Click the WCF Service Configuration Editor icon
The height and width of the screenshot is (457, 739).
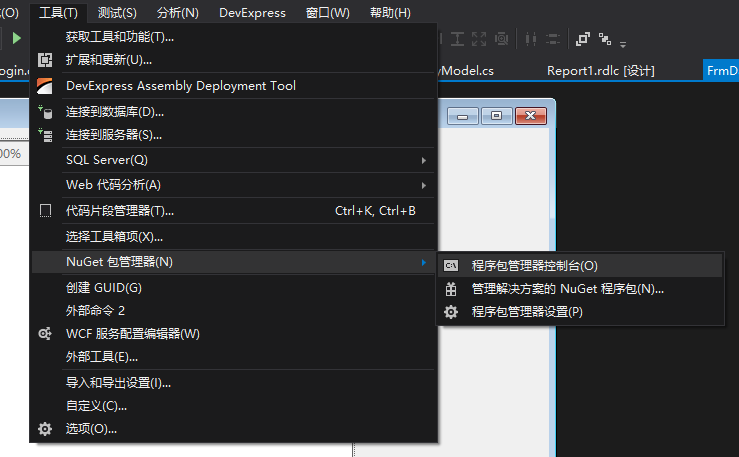coord(45,334)
